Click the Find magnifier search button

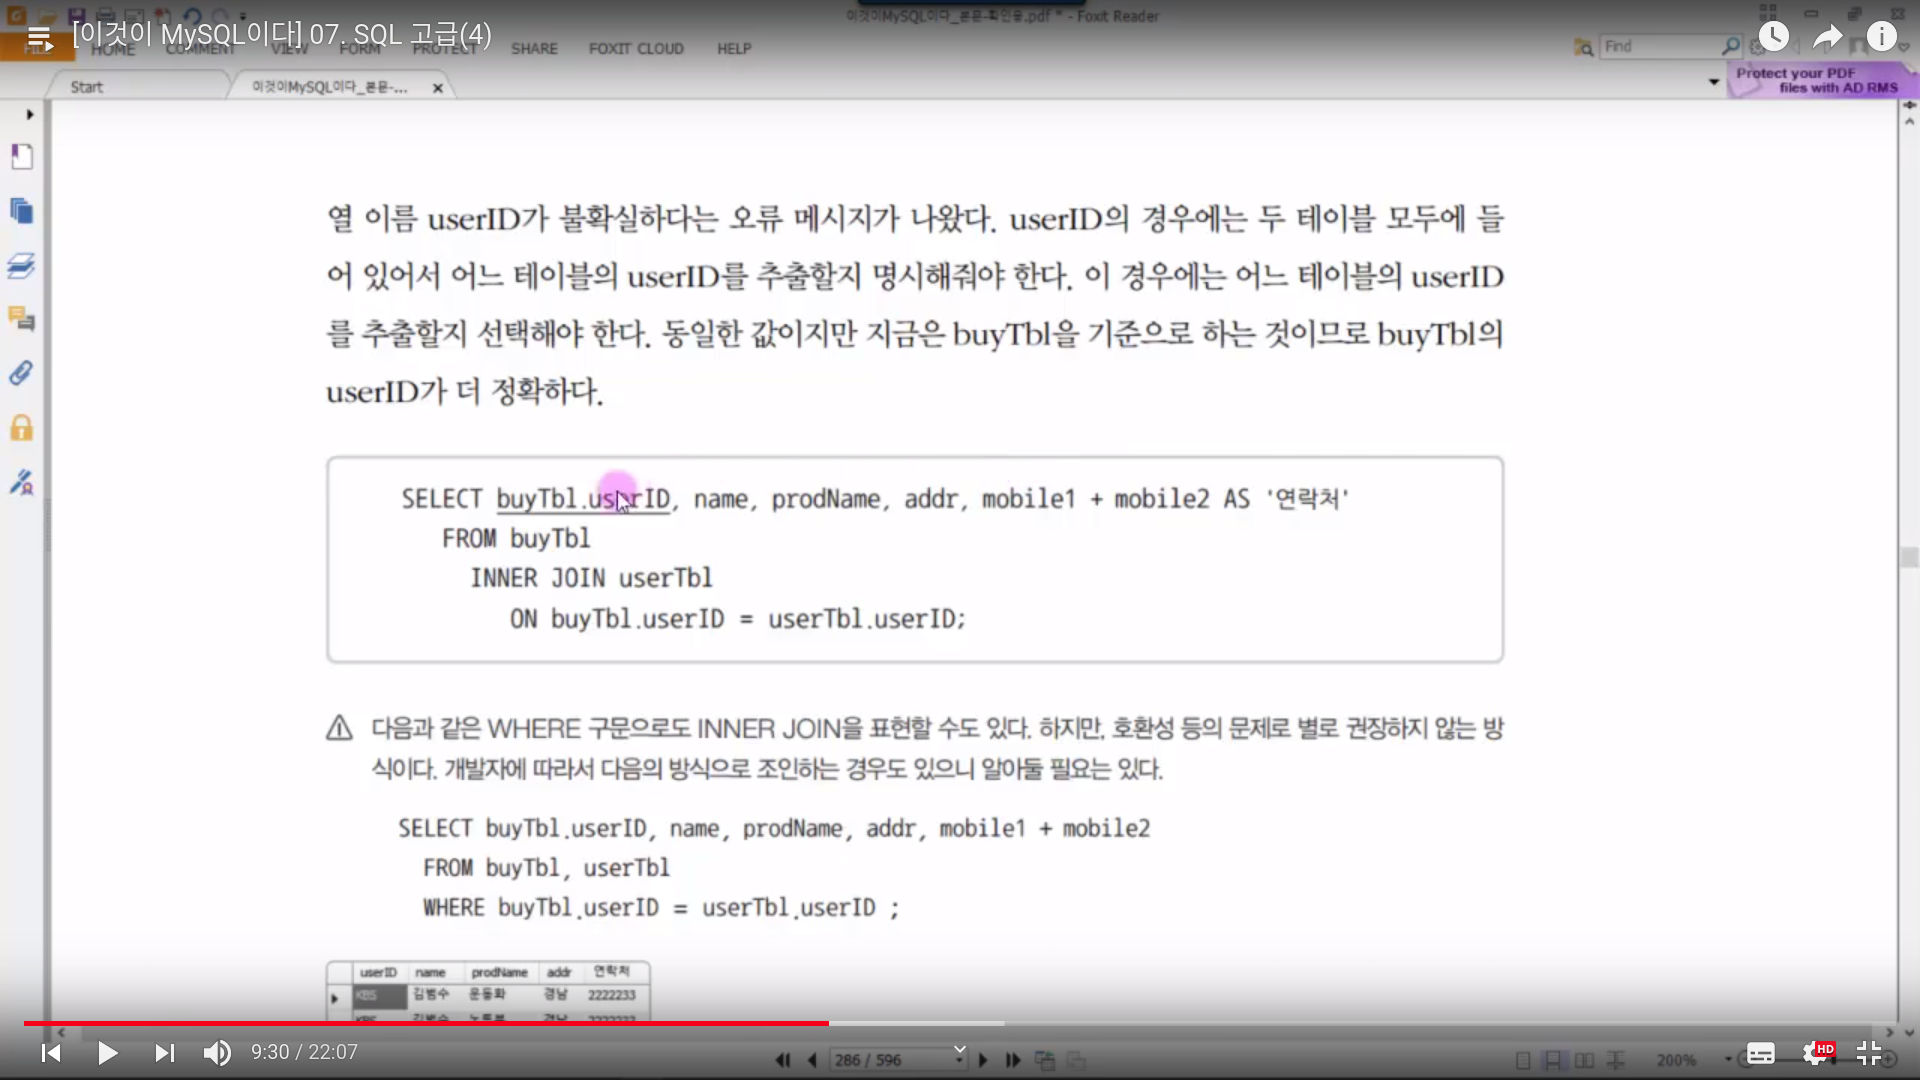click(1731, 46)
